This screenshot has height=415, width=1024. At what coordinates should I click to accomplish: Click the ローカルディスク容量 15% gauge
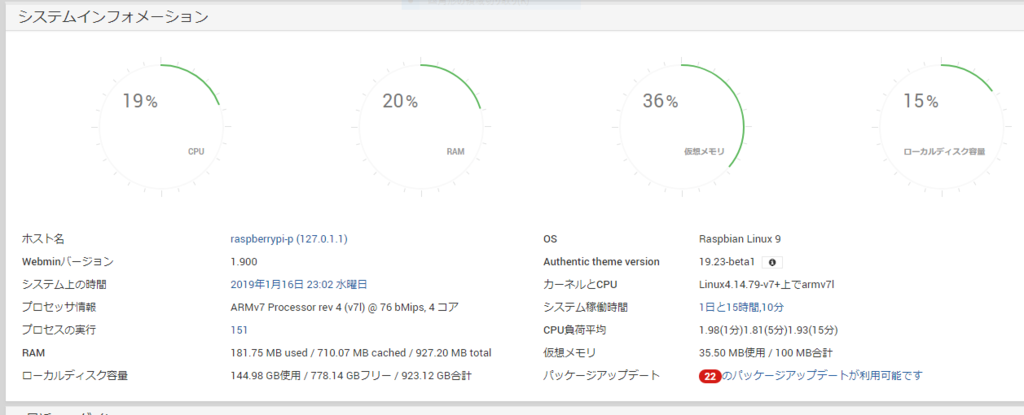[x=942, y=128]
